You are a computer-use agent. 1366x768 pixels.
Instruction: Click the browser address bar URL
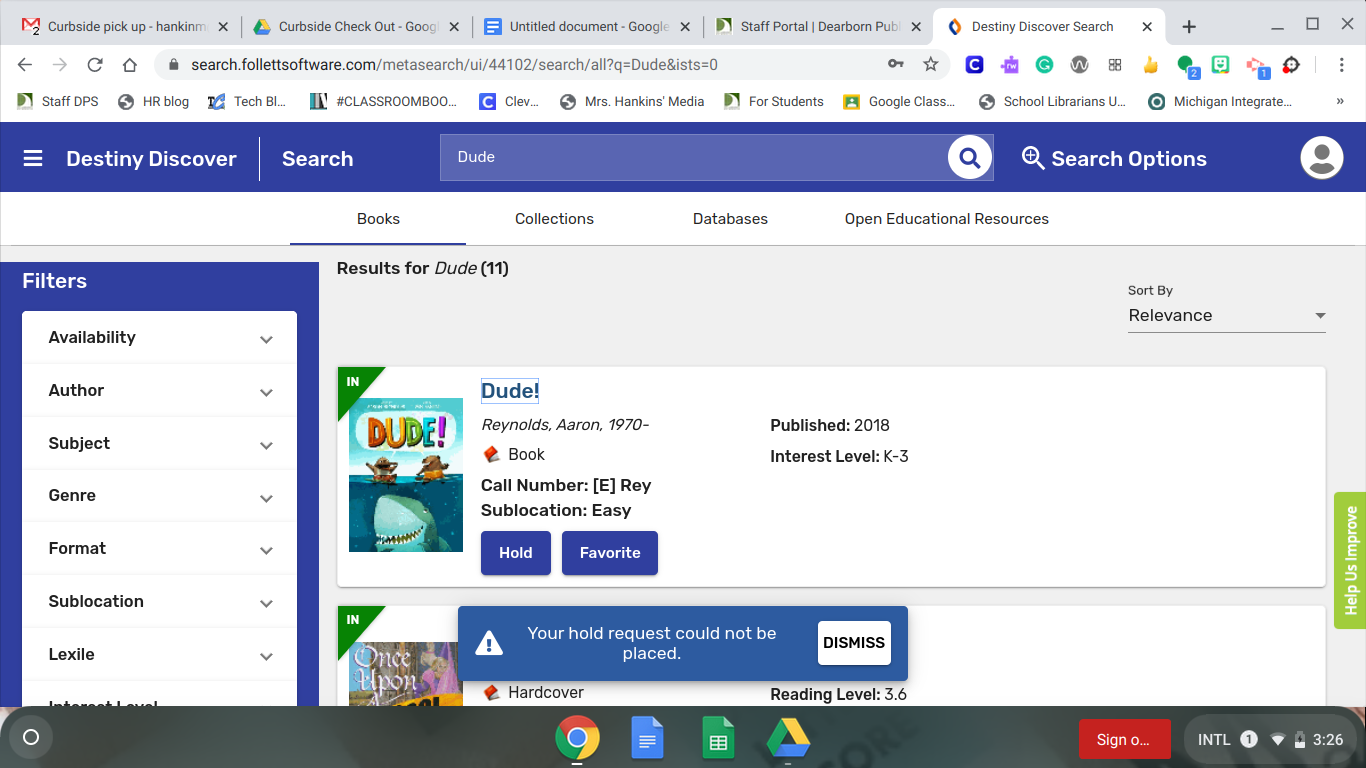(x=454, y=65)
